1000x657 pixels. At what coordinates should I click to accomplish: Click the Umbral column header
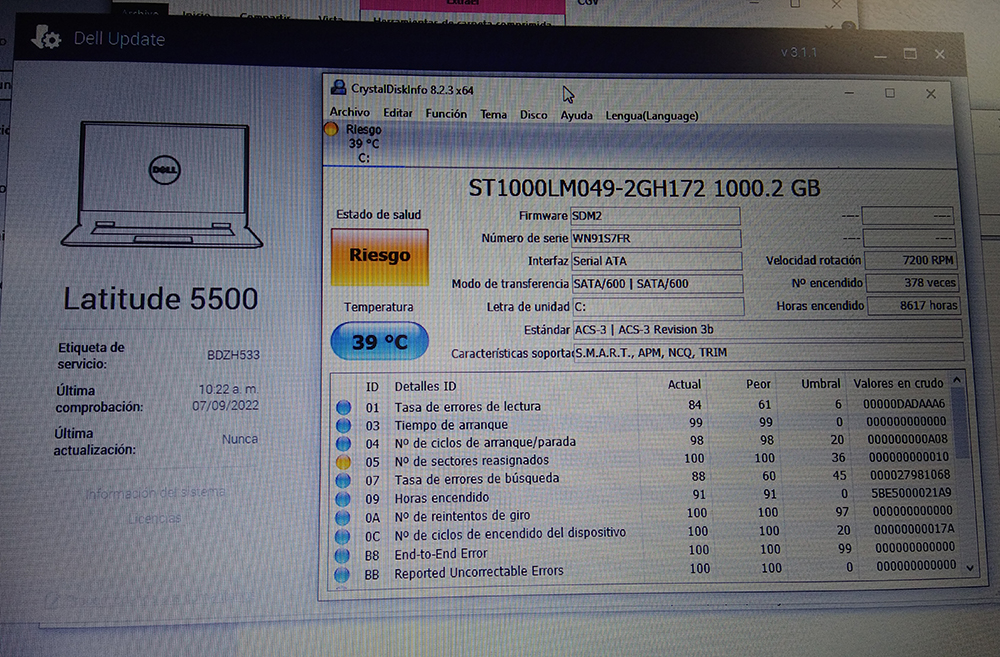[x=821, y=384]
